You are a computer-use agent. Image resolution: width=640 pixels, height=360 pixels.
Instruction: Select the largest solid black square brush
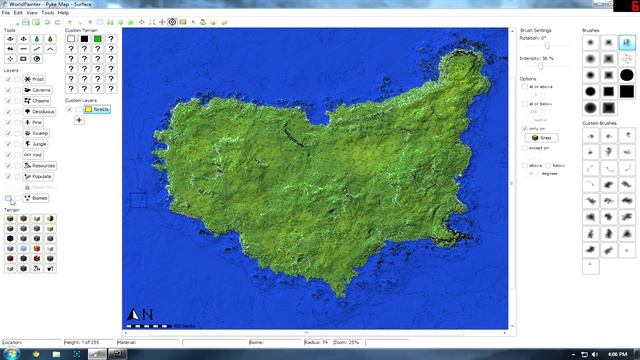(627, 91)
